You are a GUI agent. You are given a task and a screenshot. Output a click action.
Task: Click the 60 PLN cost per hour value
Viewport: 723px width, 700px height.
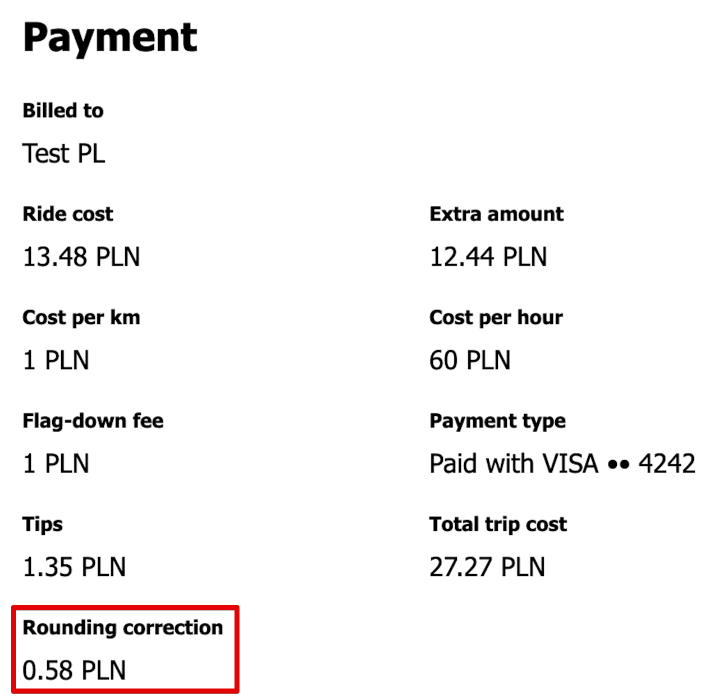[470, 360]
